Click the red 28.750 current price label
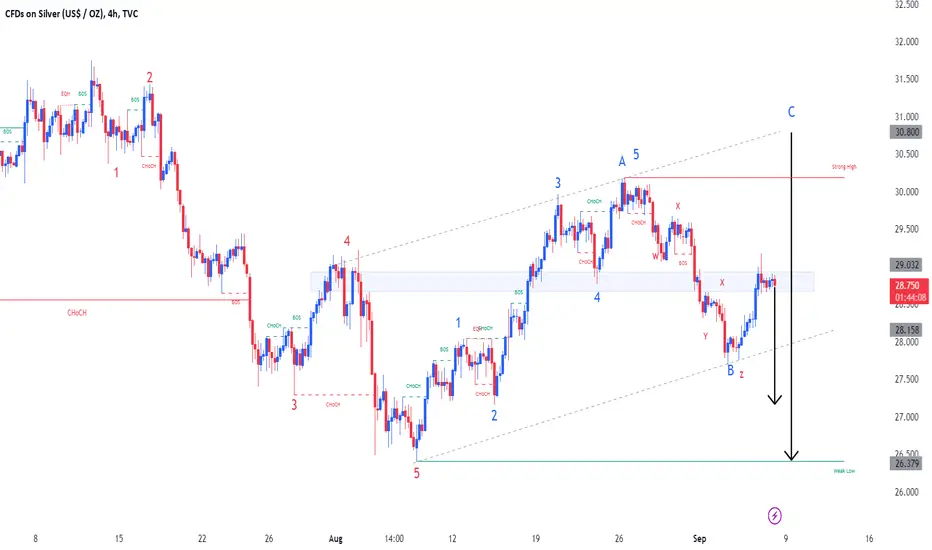Image resolution: width=932 pixels, height=550 pixels. click(x=909, y=291)
